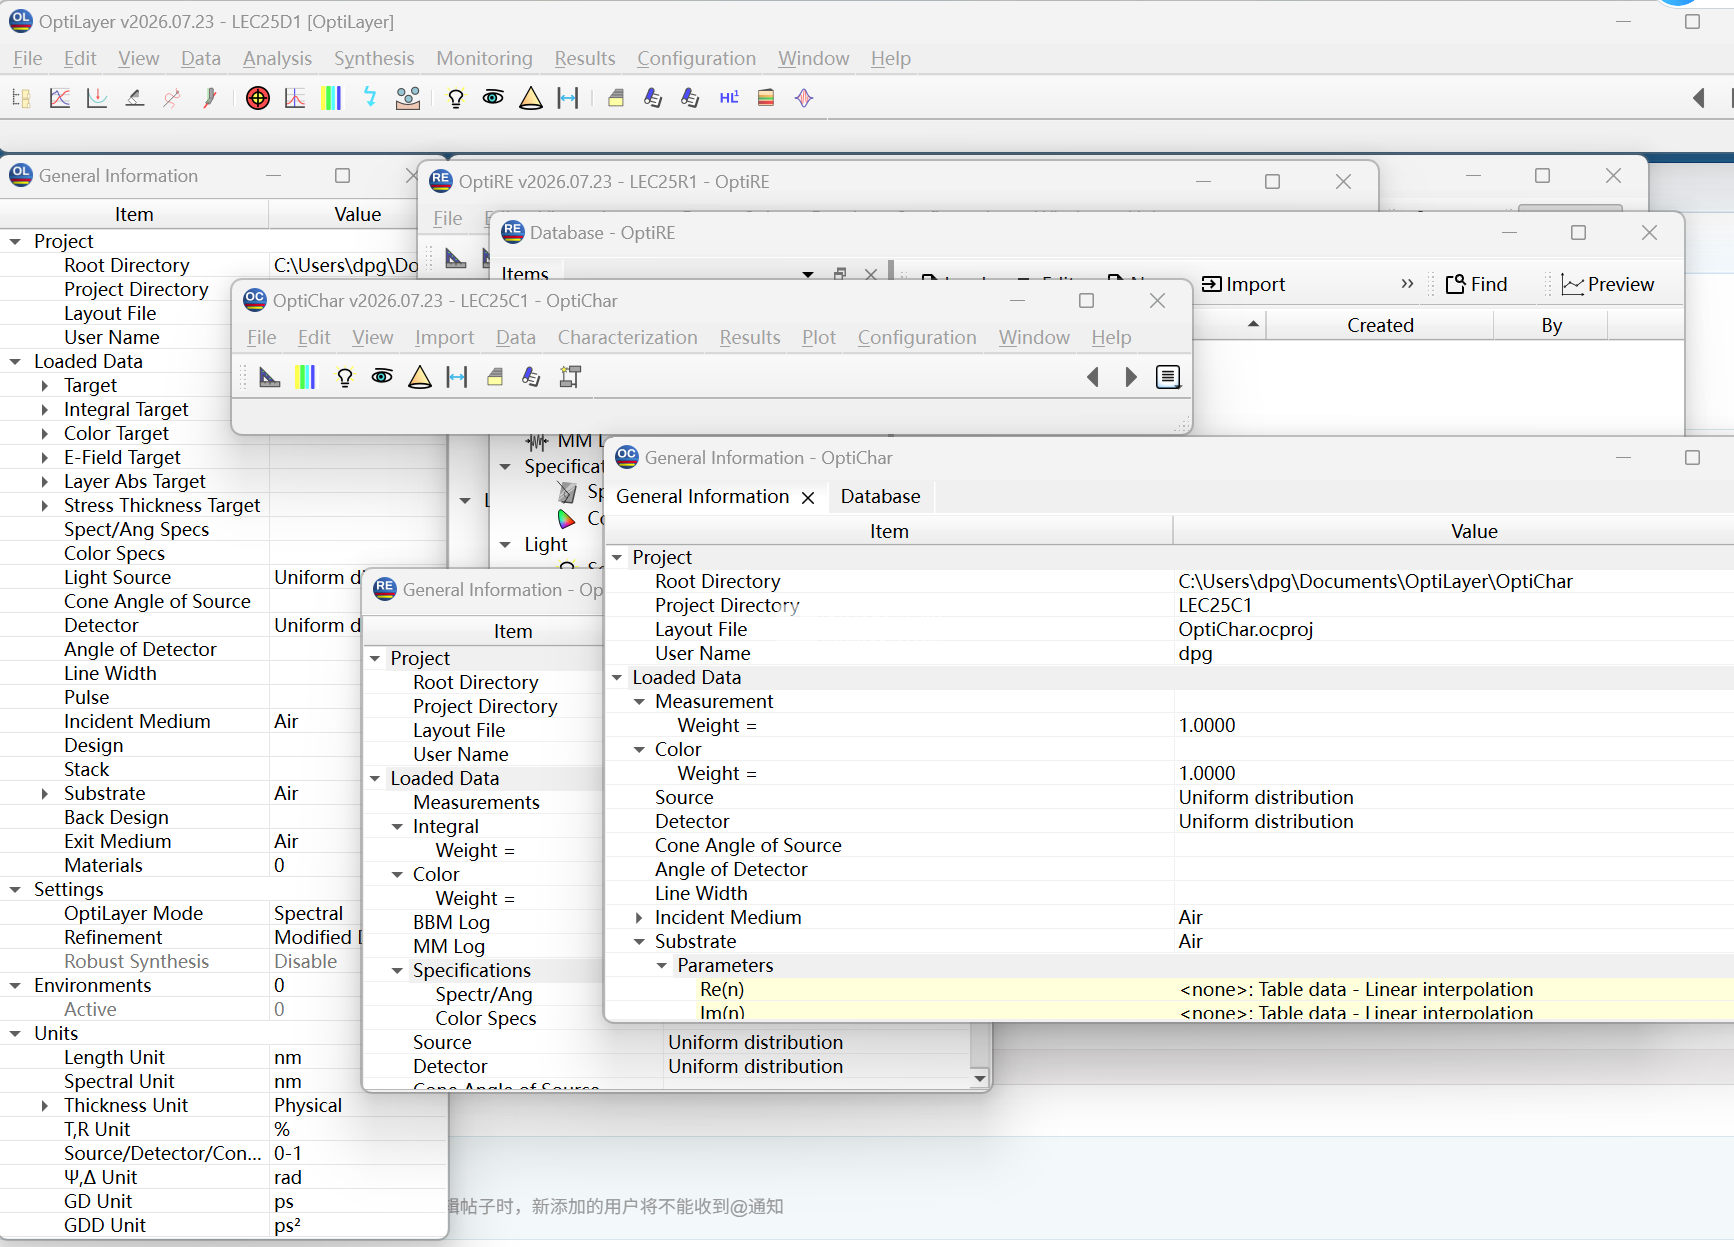Click the 'Physical' Thickness Unit value
This screenshot has width=1734, height=1247.
point(308,1106)
